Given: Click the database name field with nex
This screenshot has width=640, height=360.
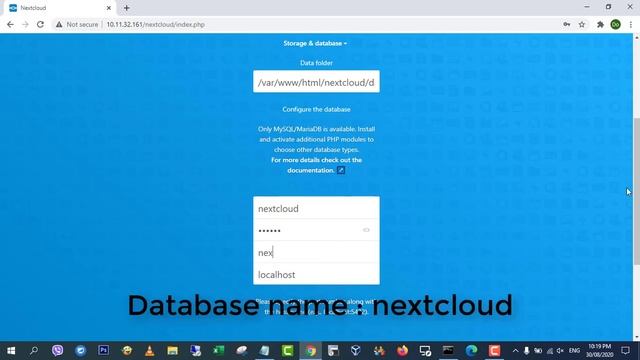Looking at the screenshot, I should 316,252.
